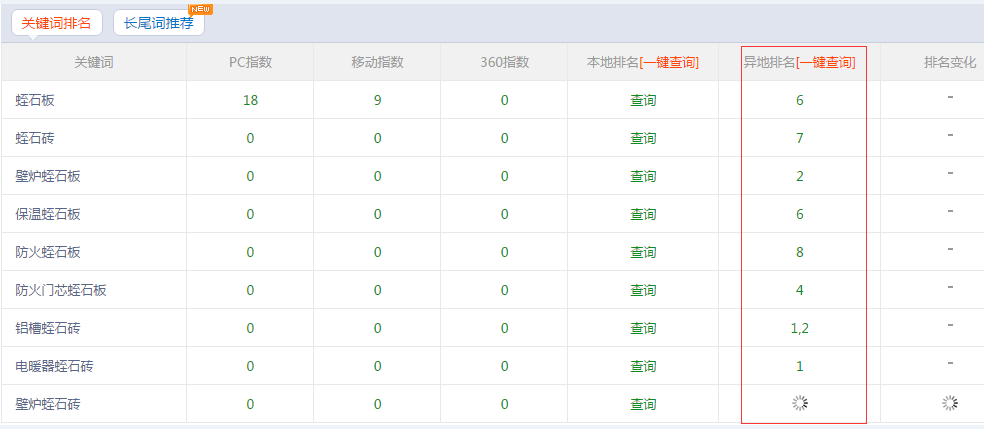Click PC指数 value 18 for 蛭石板

[x=250, y=100]
